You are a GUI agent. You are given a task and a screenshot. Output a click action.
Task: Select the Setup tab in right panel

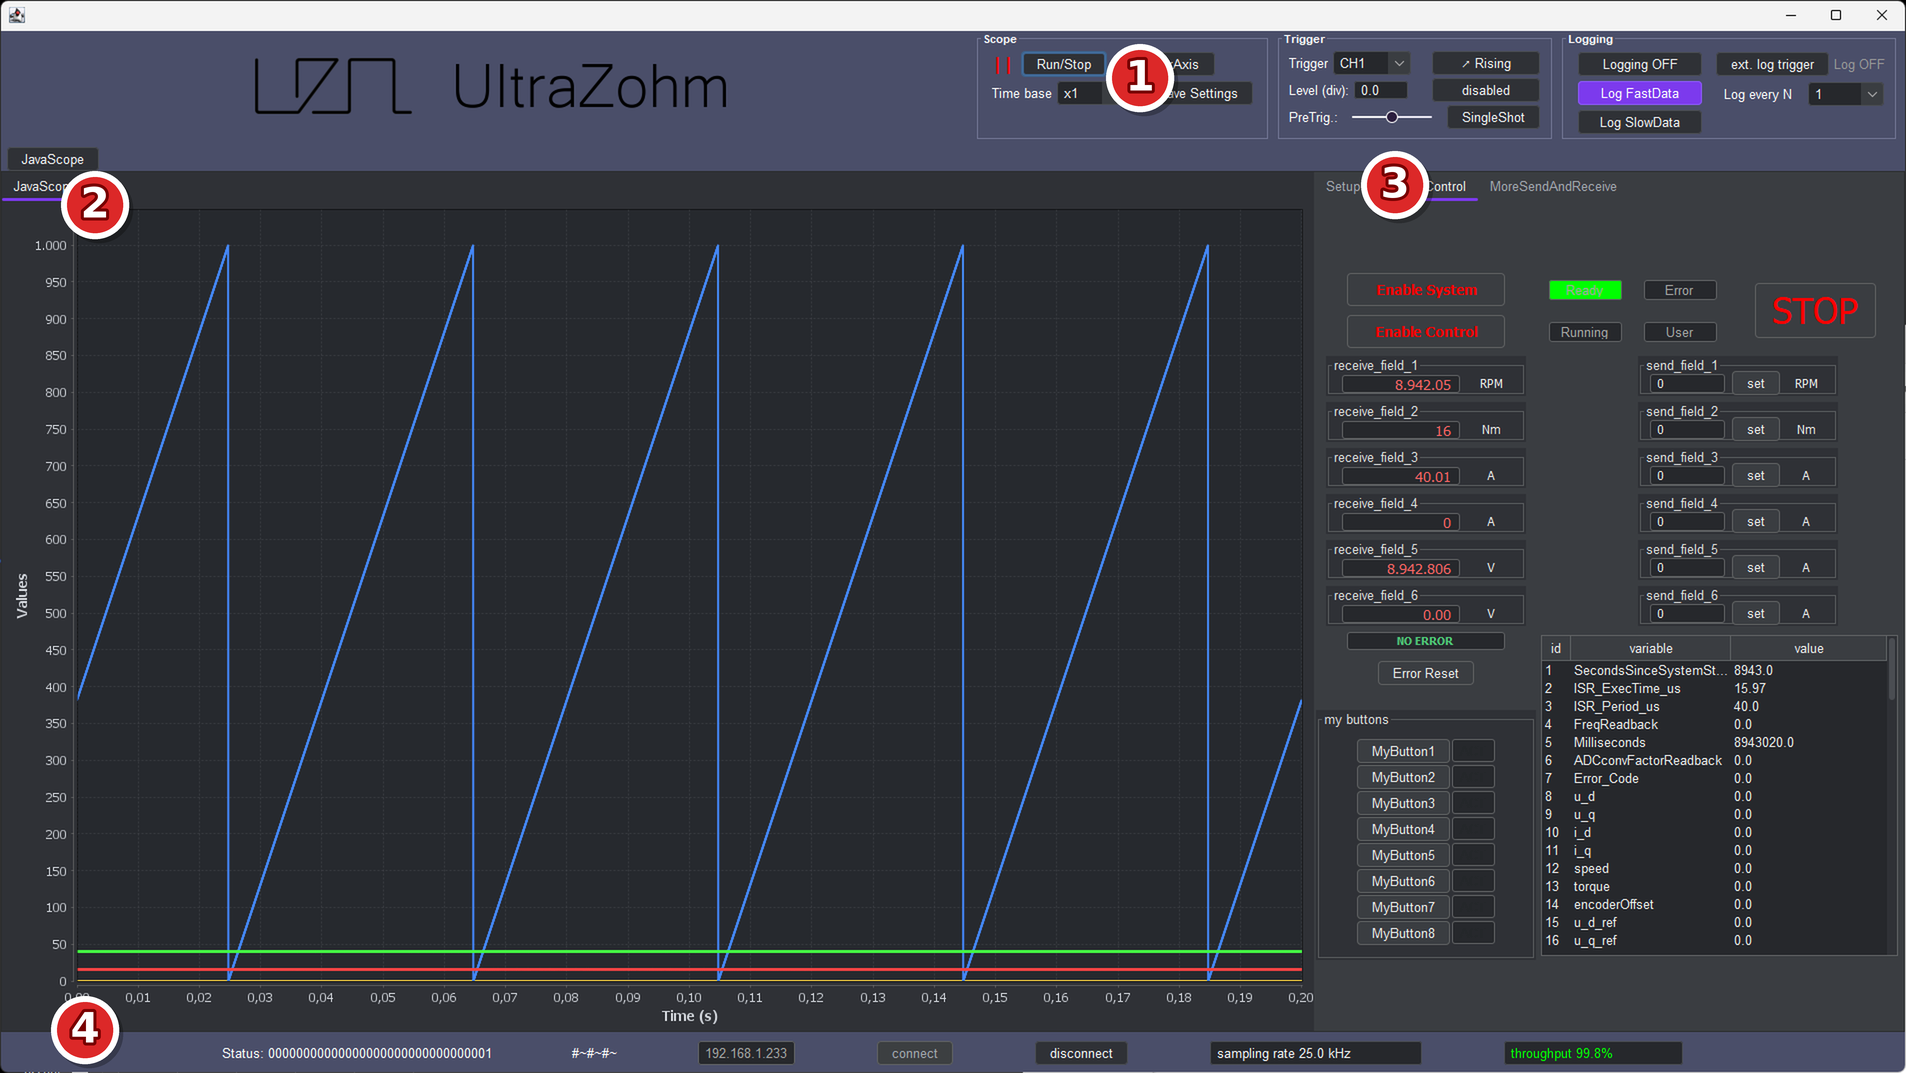tap(1342, 186)
